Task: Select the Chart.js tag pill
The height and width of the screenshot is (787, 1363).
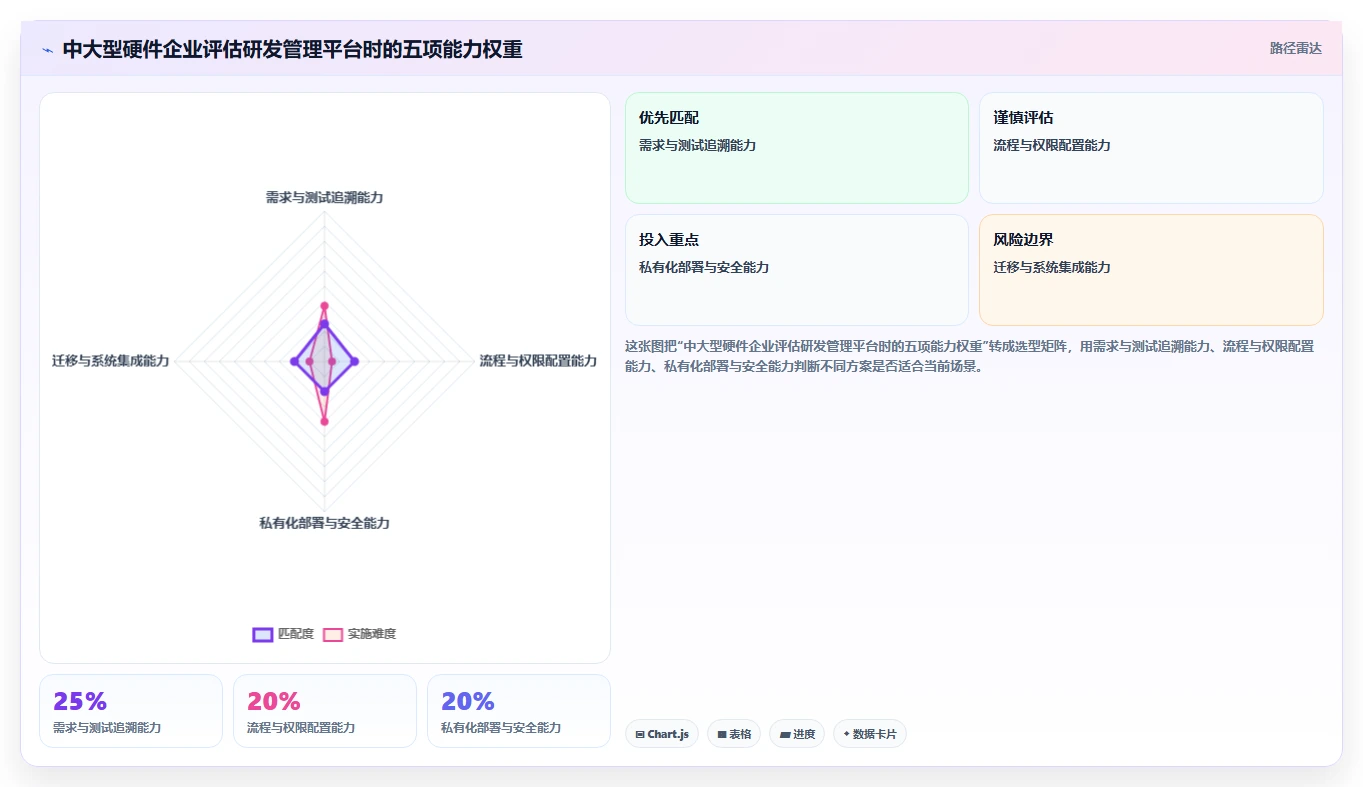Action: [x=662, y=734]
